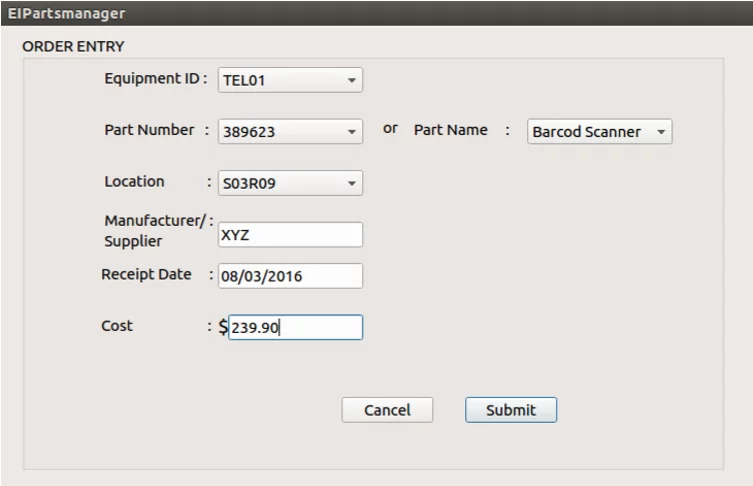Image resolution: width=753 pixels, height=486 pixels.
Task: Click the ORDER ENTRY group heading
Action: [73, 47]
